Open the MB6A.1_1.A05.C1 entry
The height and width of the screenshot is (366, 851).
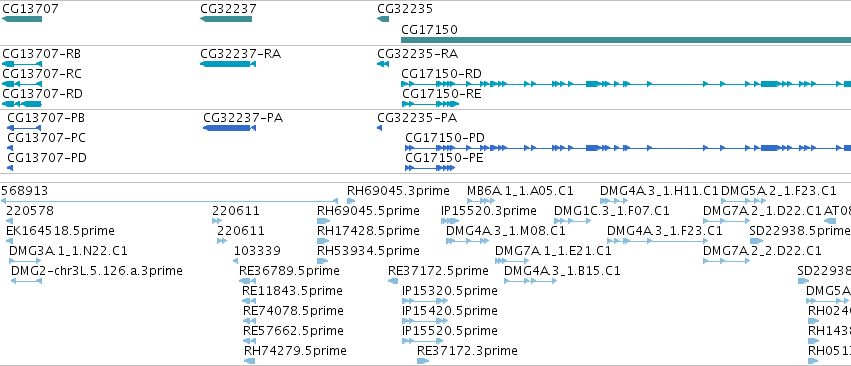pyautogui.click(x=520, y=191)
